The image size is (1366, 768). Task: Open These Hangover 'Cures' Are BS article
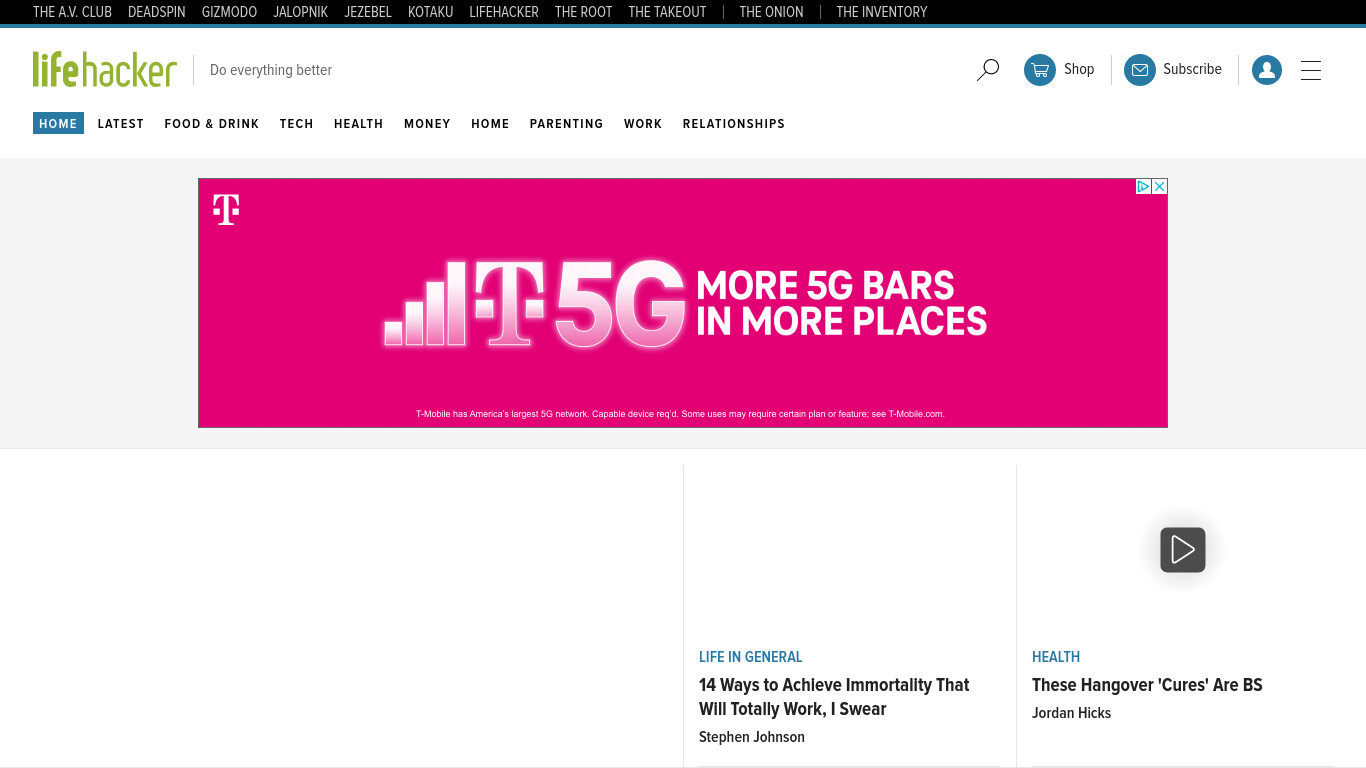click(x=1147, y=685)
